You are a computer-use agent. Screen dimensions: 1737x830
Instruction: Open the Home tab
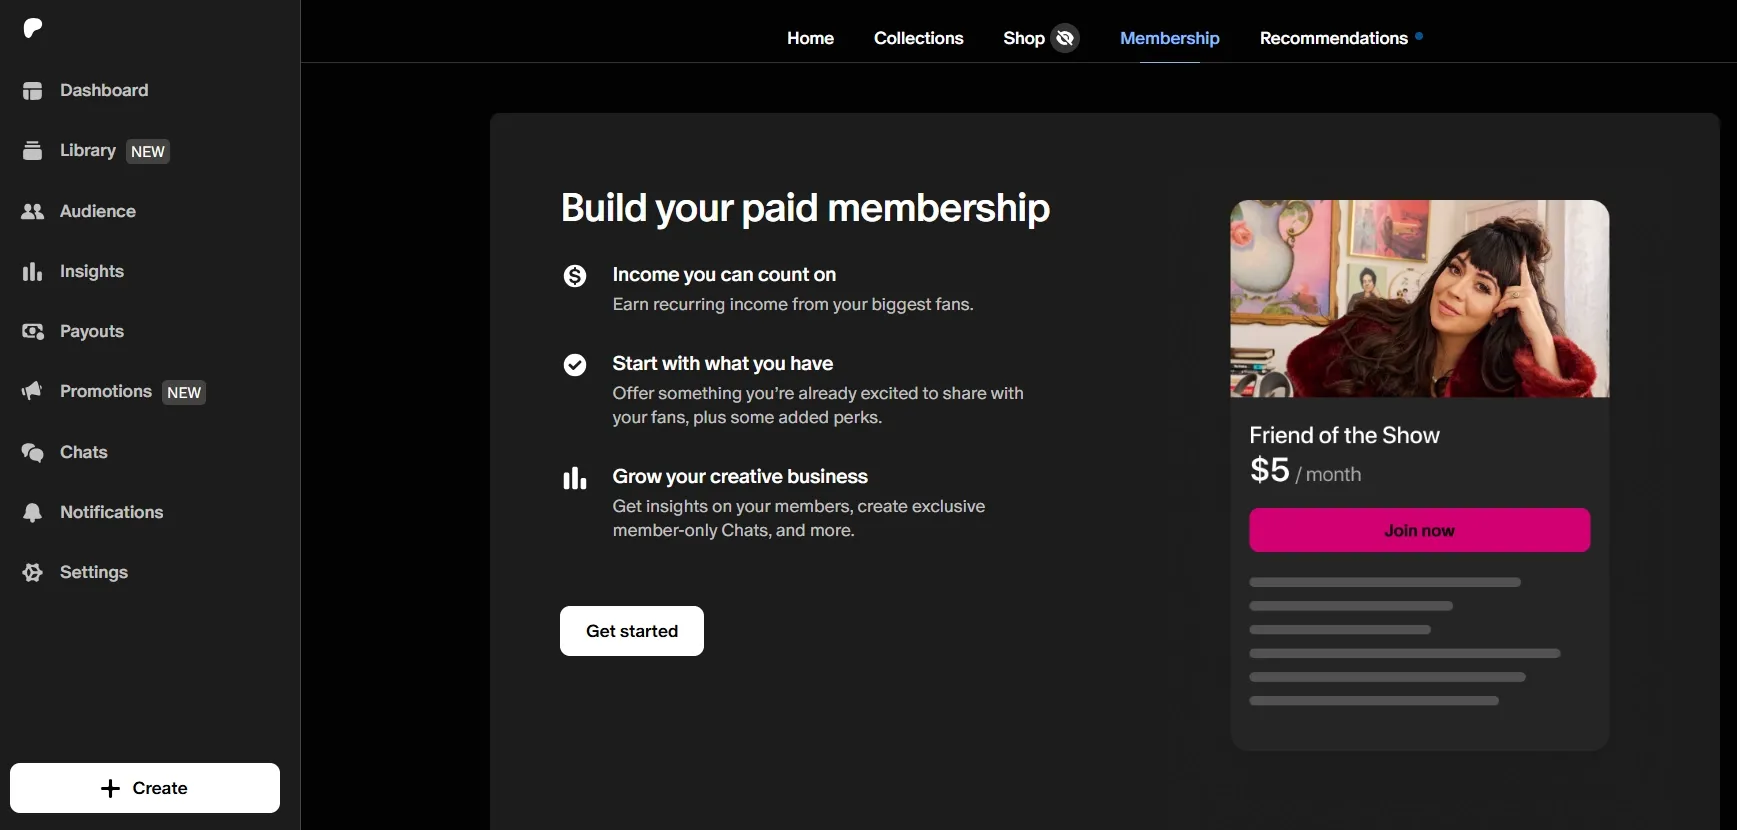click(x=810, y=38)
